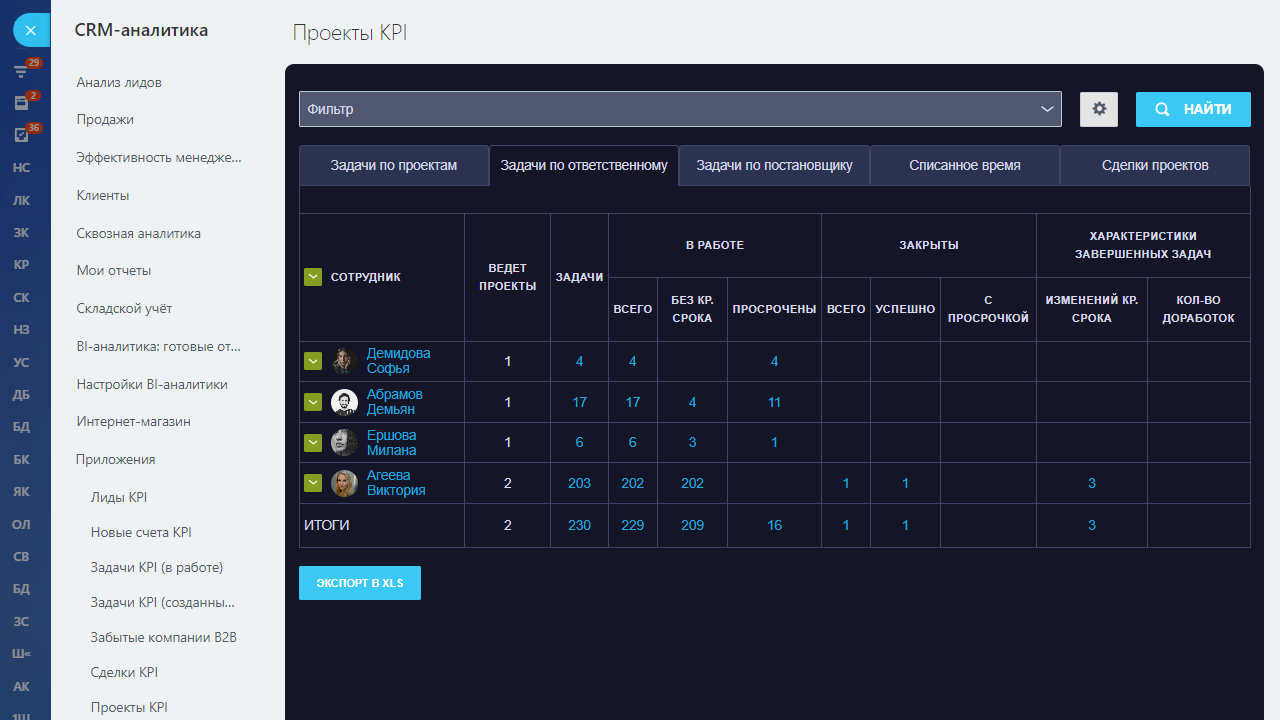This screenshot has width=1280, height=720.
Task: Close the sidebar with the X button
Action: [31, 31]
